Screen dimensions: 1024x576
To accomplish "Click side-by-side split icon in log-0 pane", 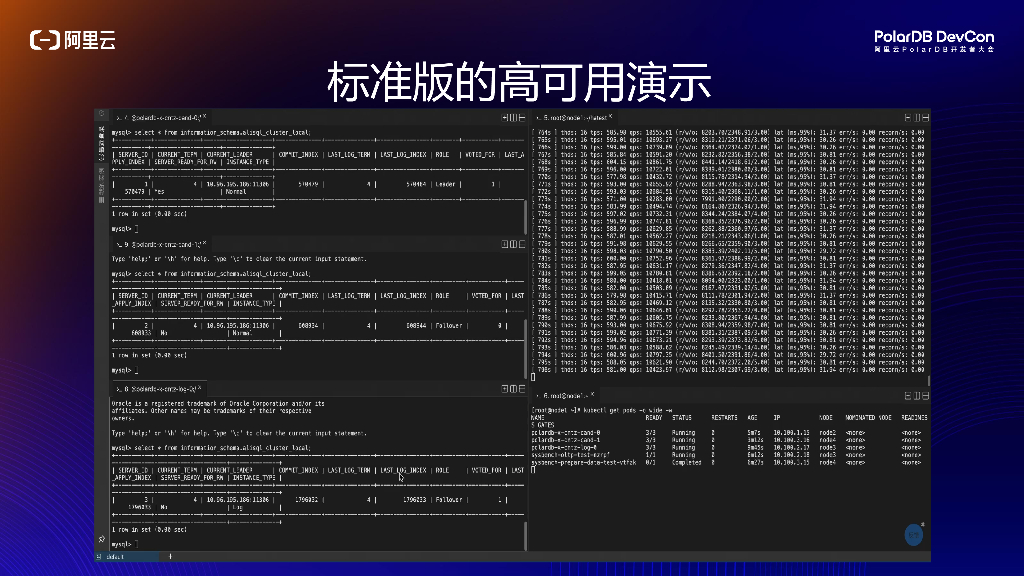I will pos(513,389).
